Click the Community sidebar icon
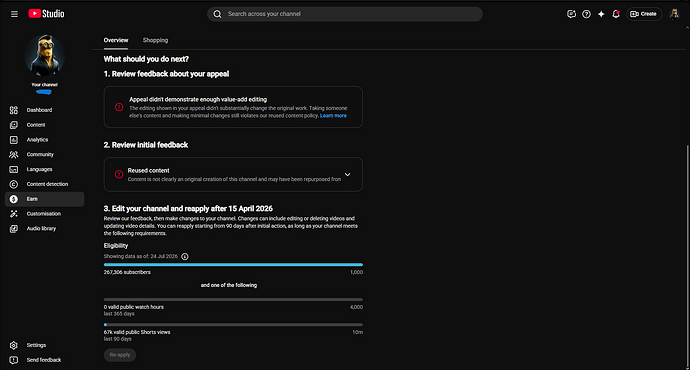Viewport: 690px width, 370px height. (x=14, y=154)
